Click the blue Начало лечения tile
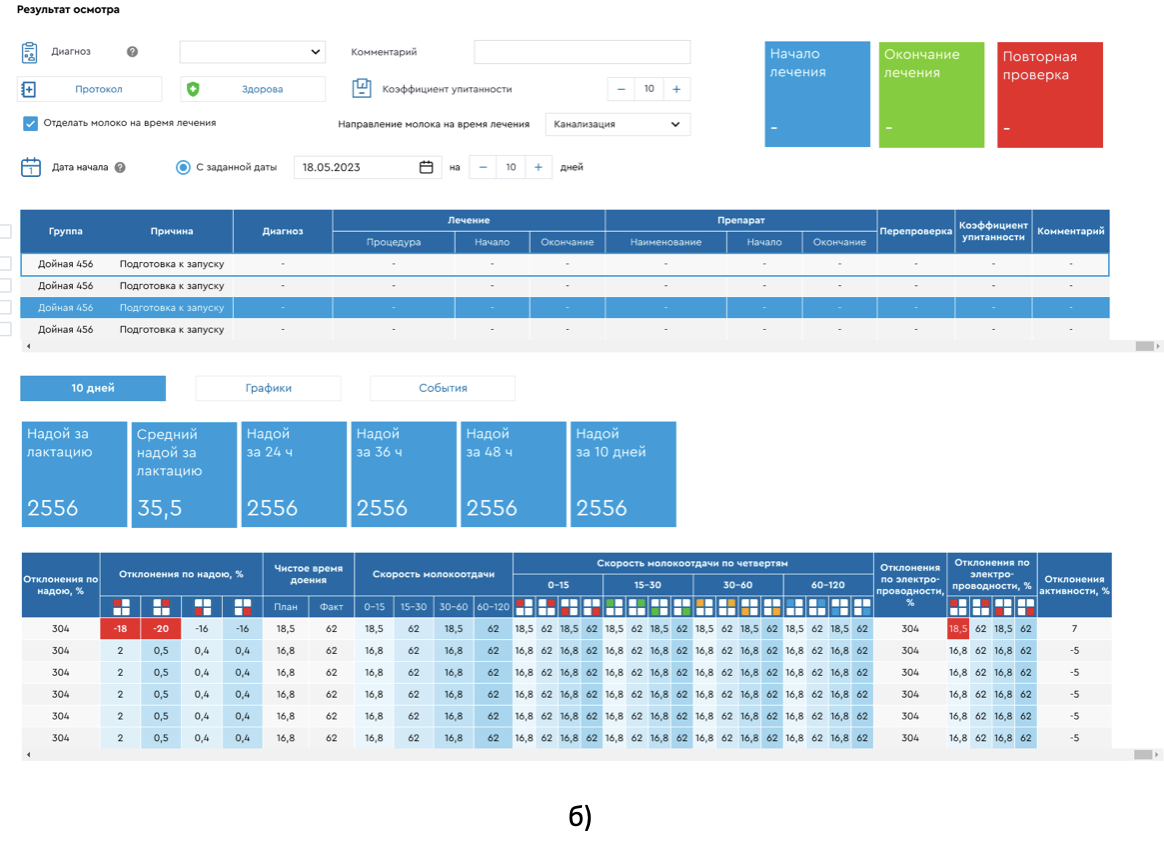This screenshot has height=848, width=1164. (x=817, y=94)
